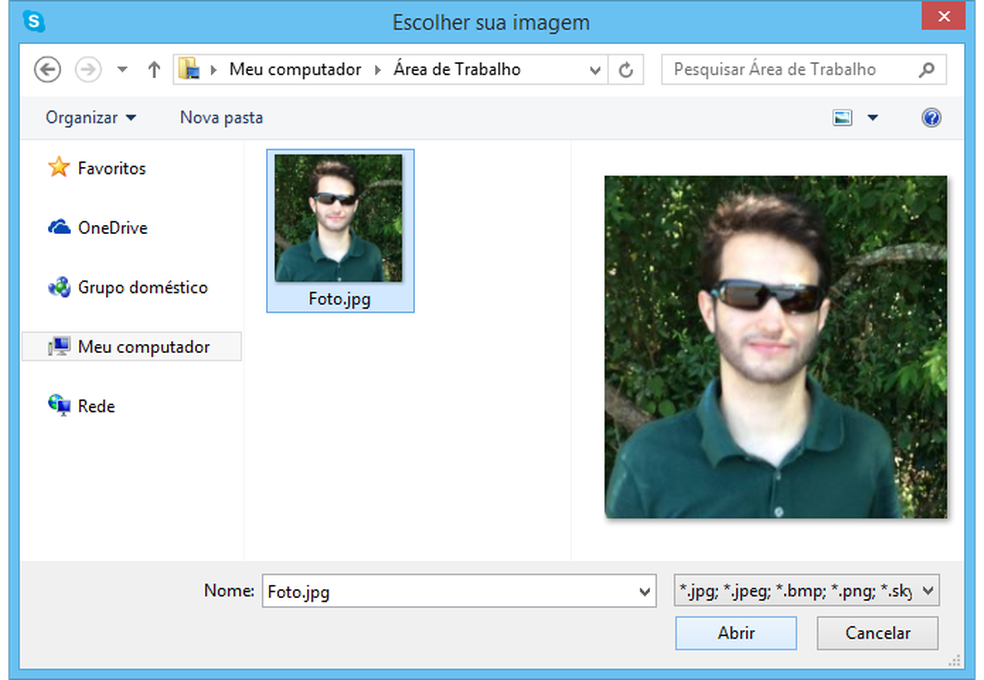The width and height of the screenshot is (984, 680).
Task: Click the folder icon in address bar
Action: pos(188,69)
